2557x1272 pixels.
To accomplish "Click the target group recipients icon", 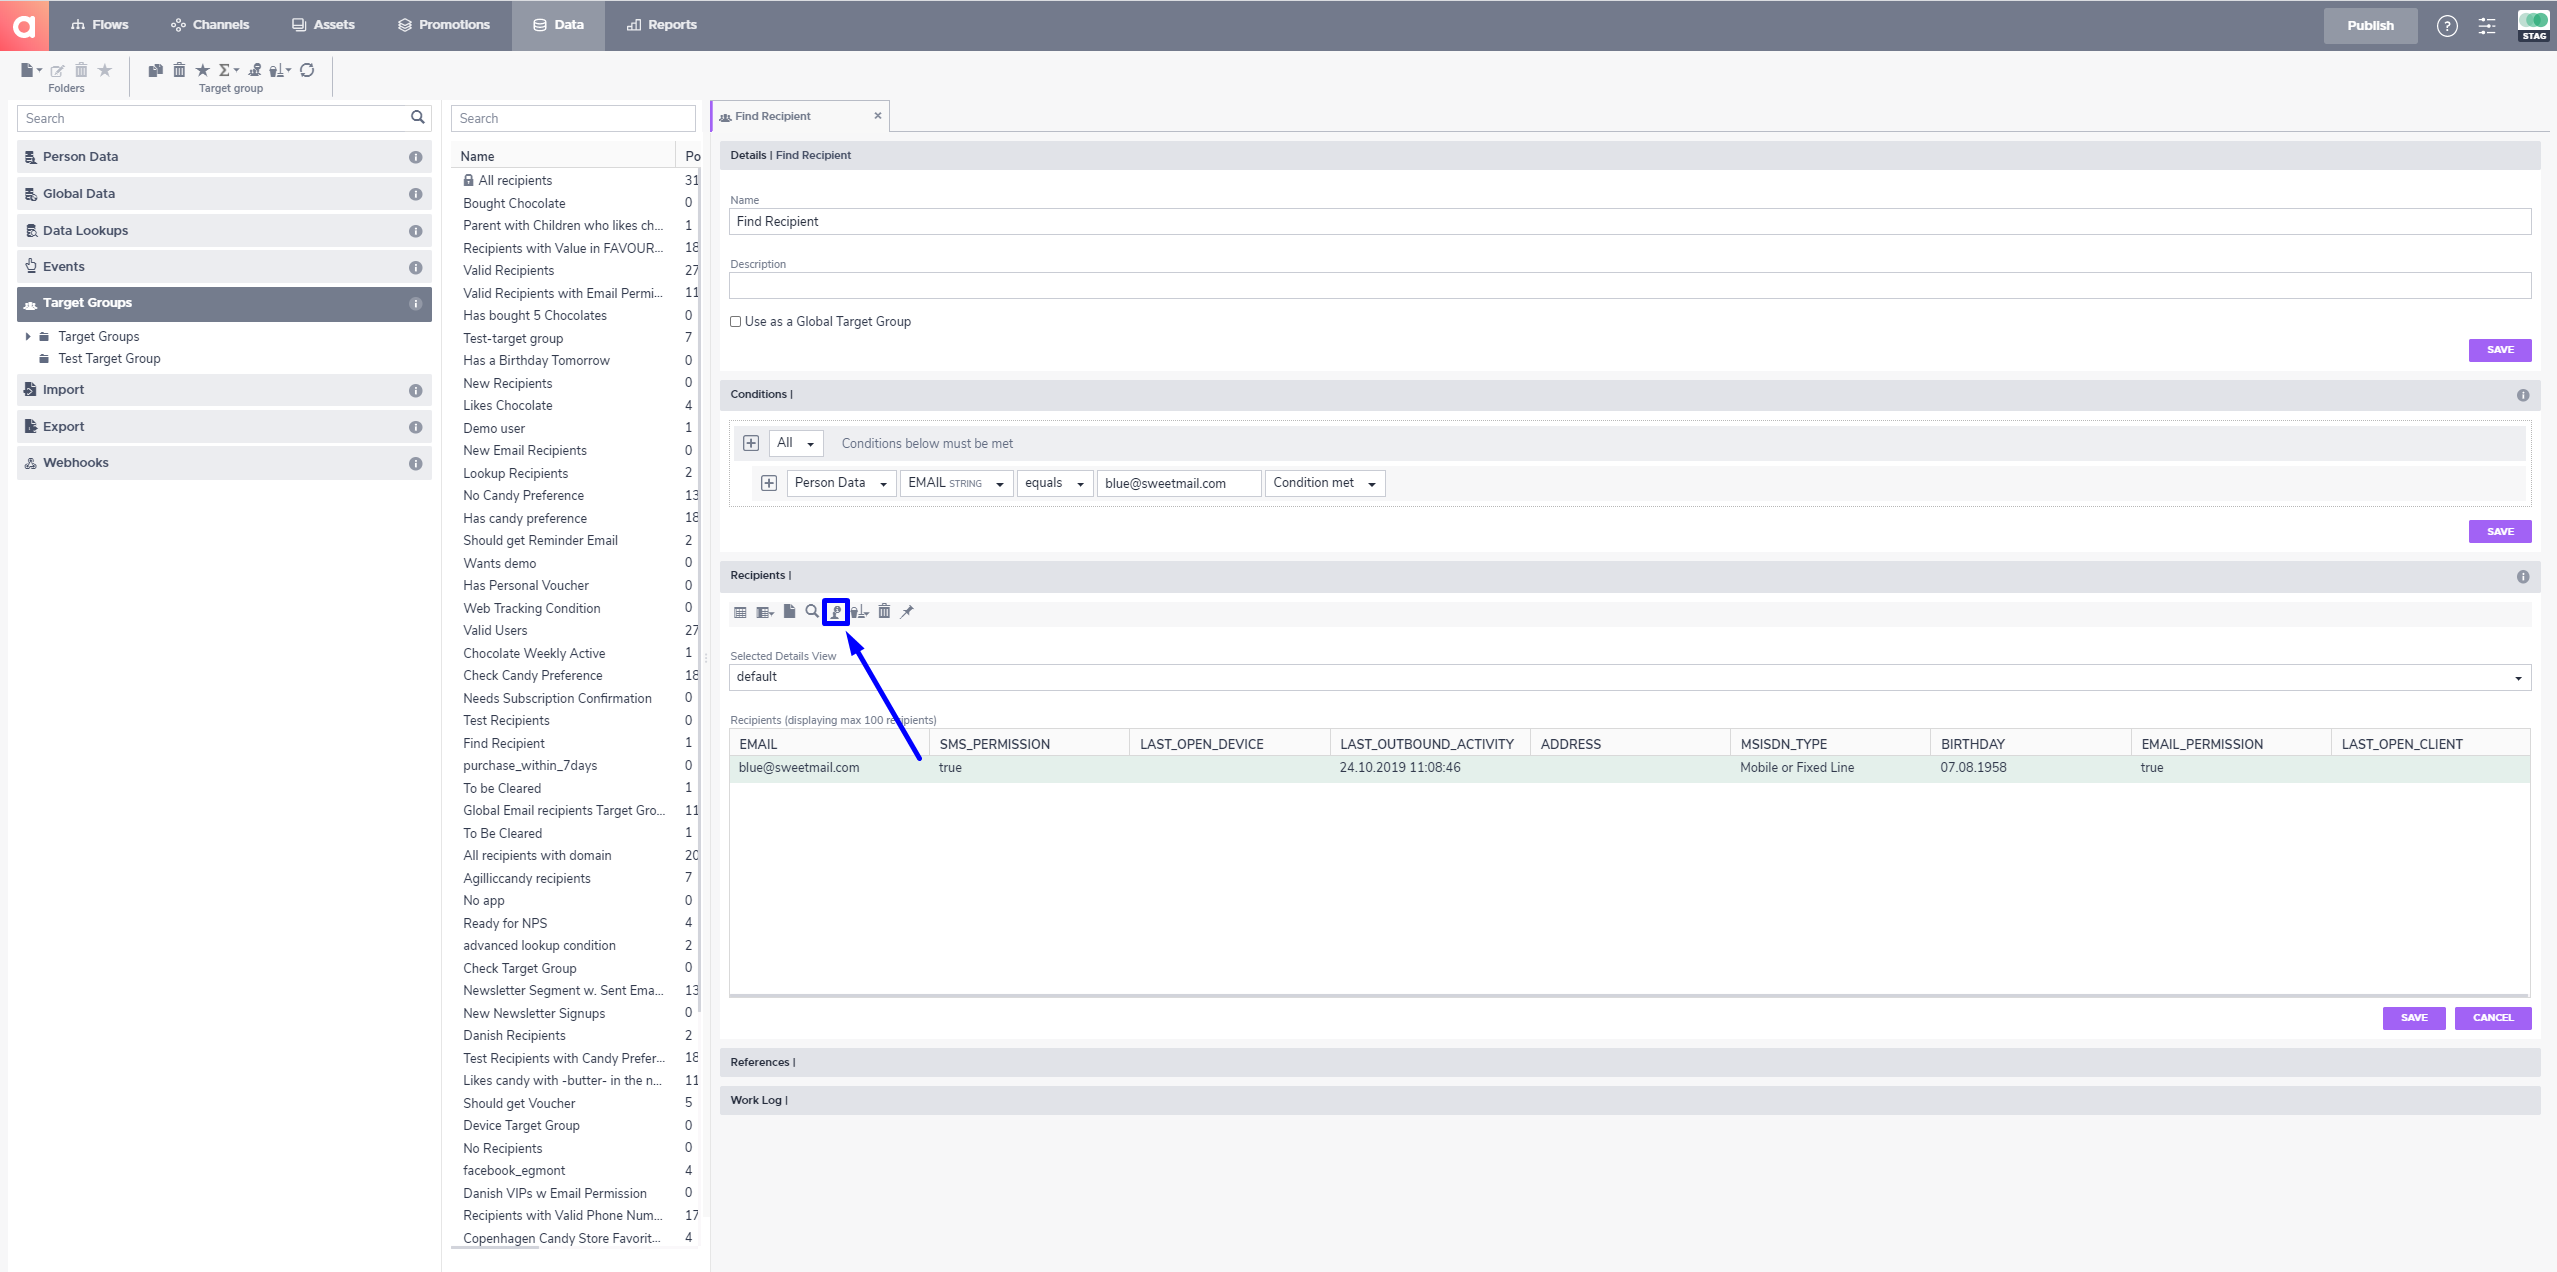I will (255, 70).
